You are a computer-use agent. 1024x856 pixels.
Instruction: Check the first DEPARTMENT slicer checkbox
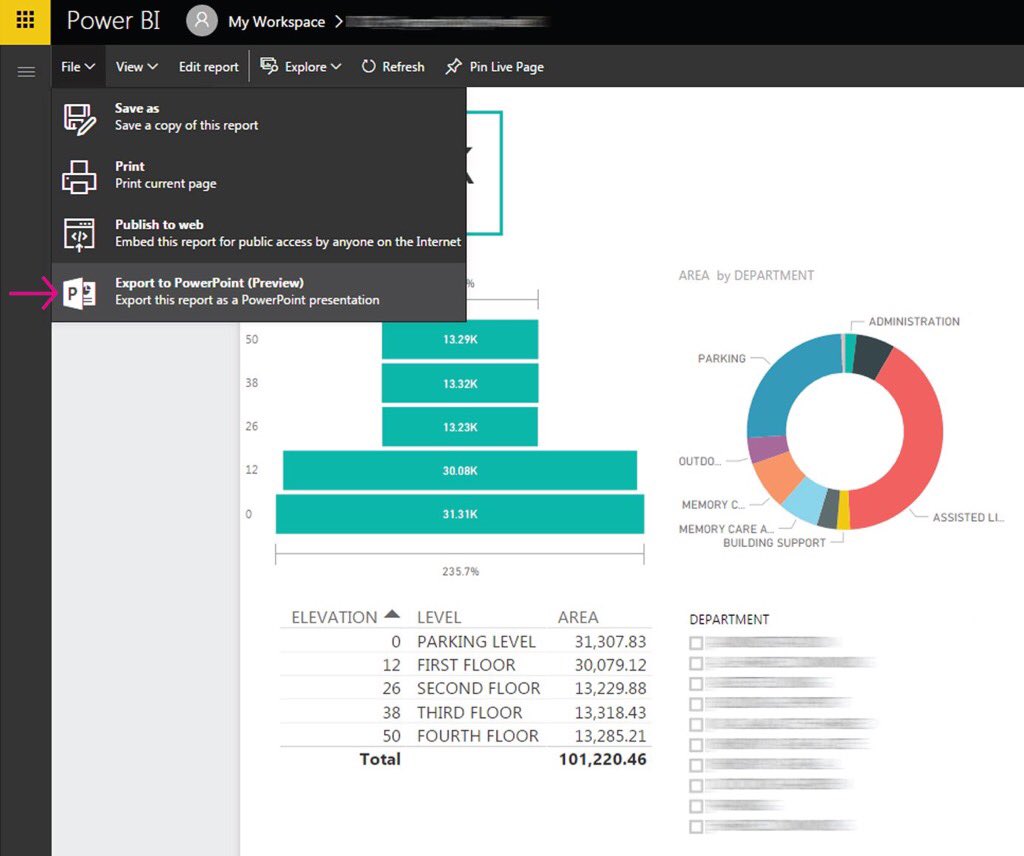click(696, 643)
